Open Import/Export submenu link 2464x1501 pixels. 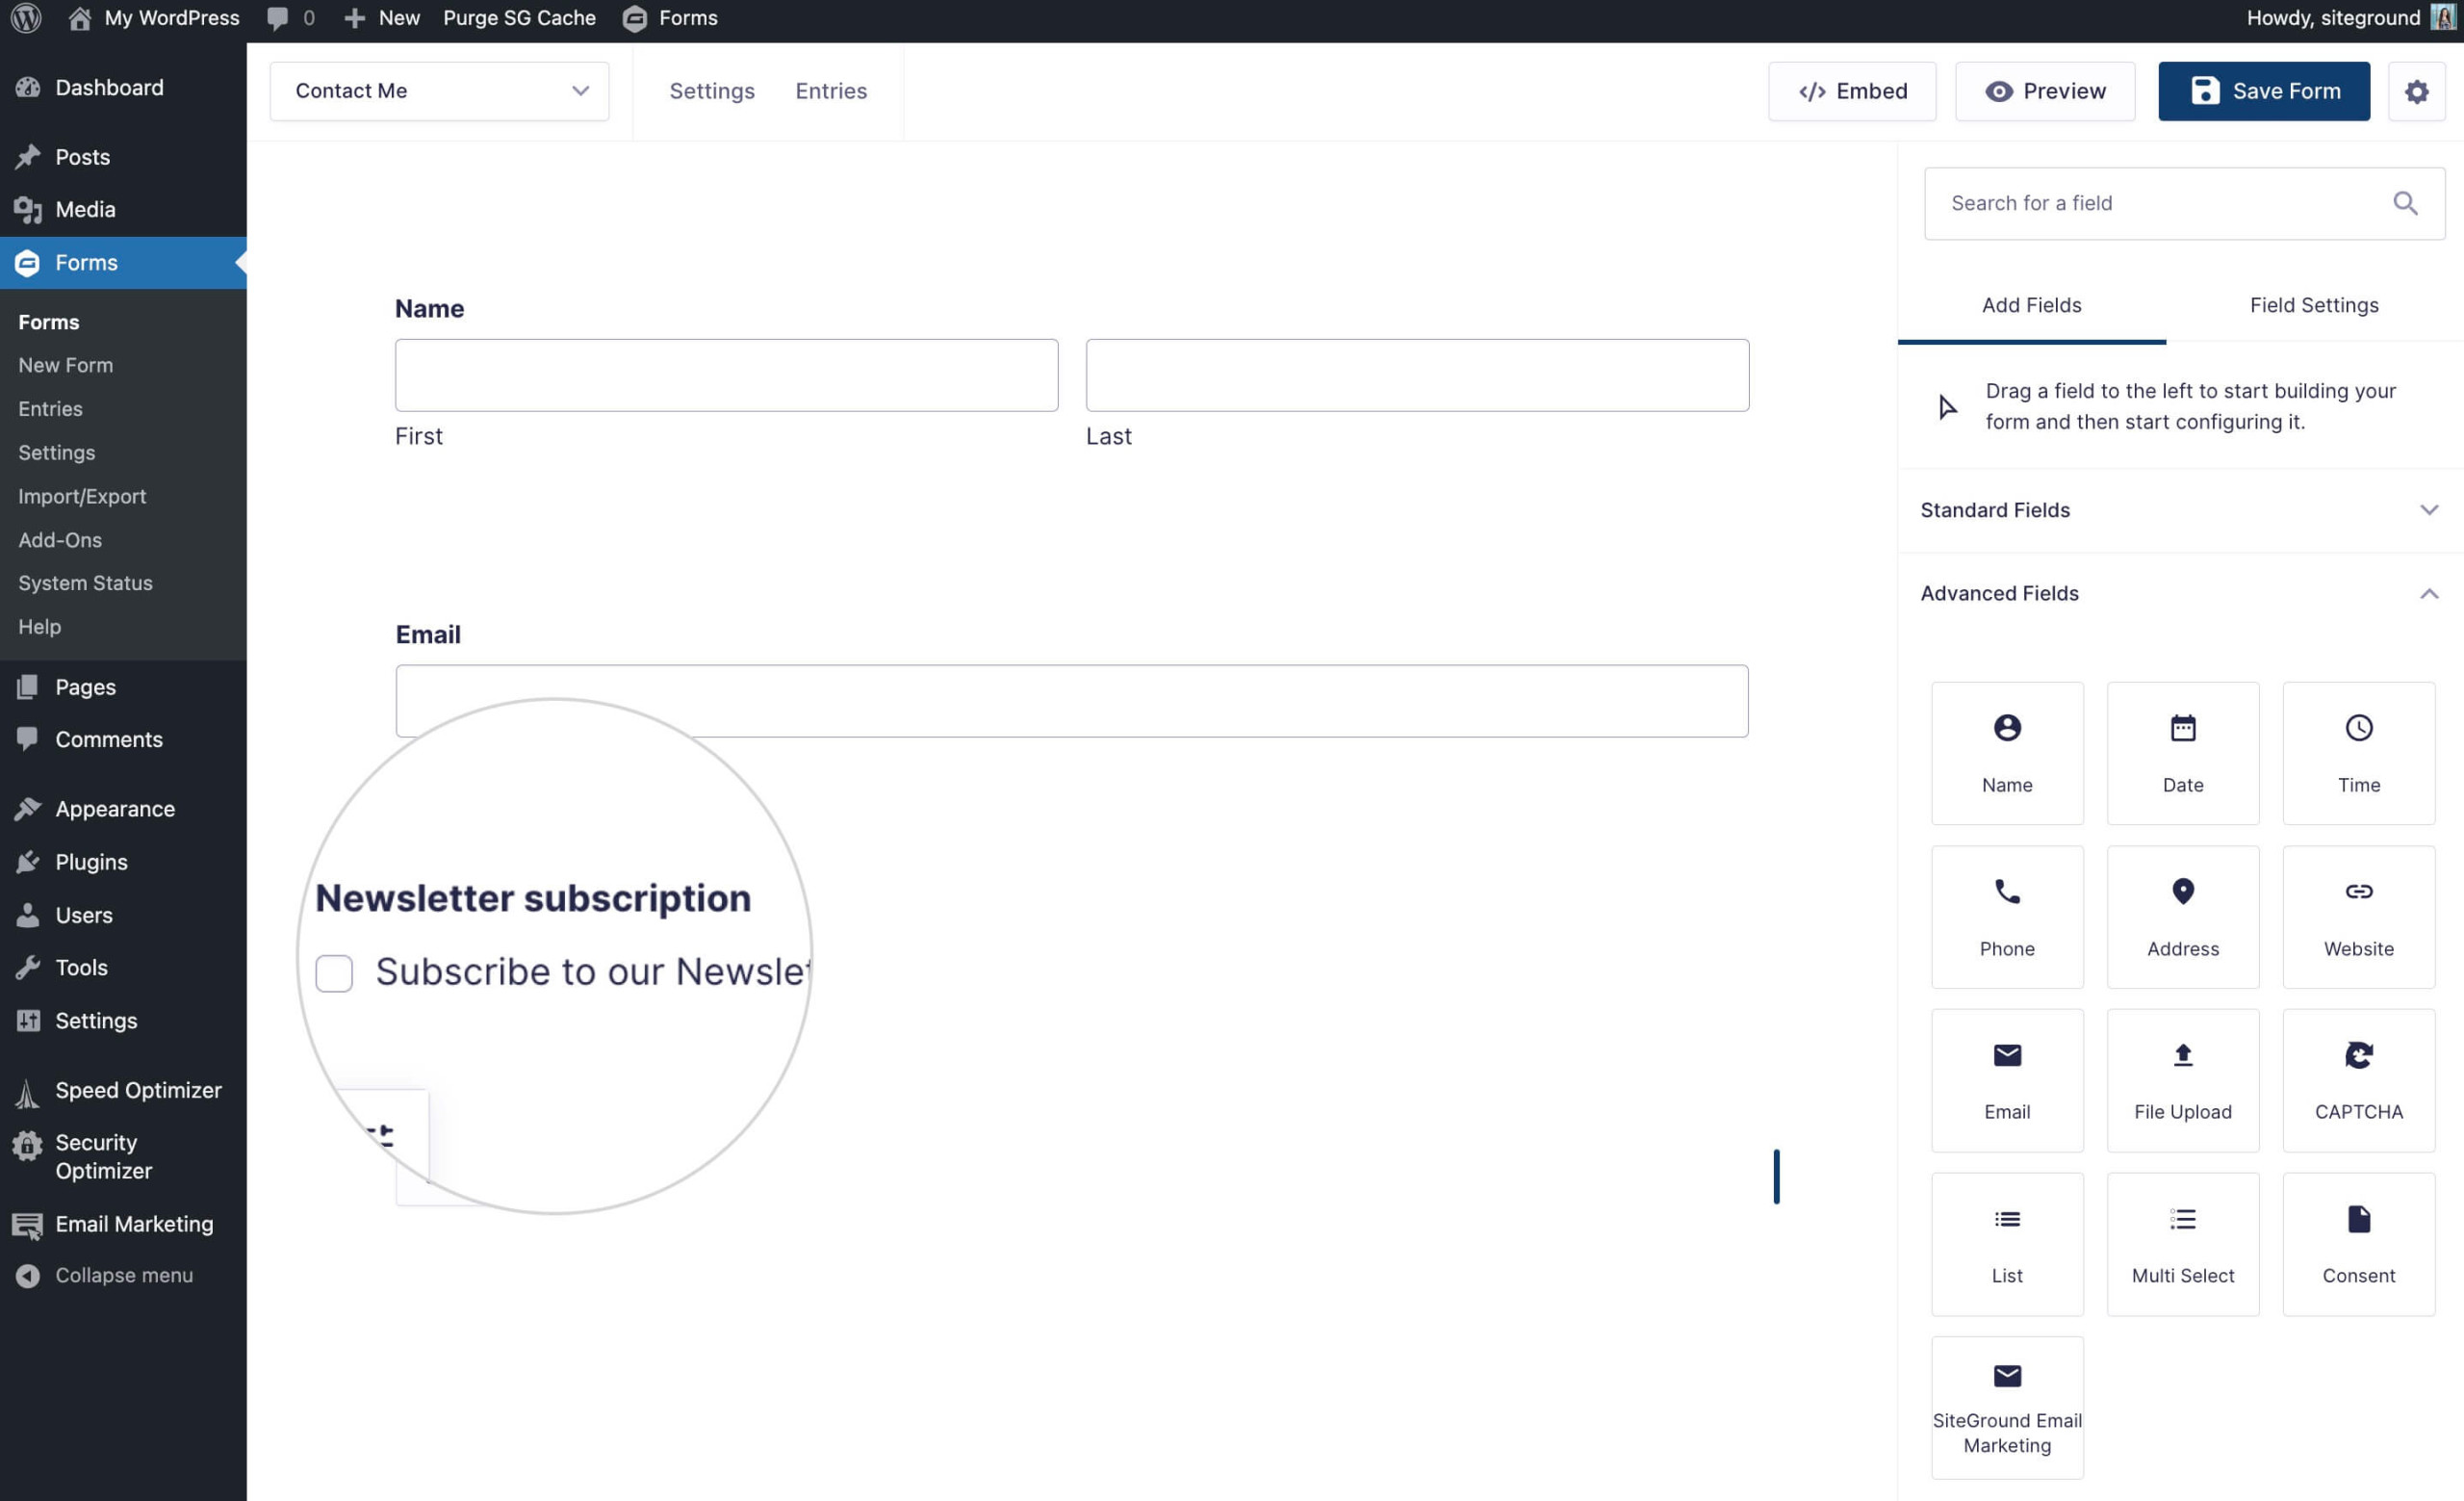point(82,496)
